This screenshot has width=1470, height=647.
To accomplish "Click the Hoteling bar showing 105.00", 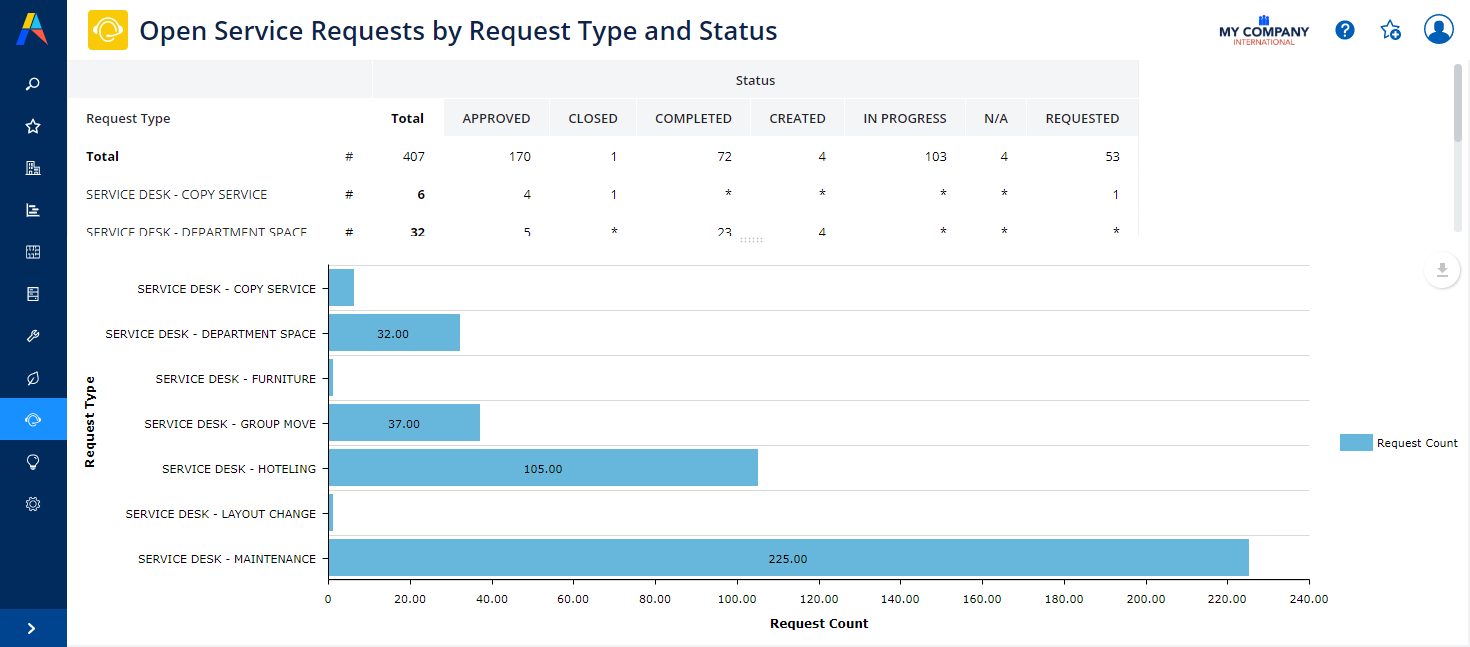I will 543,468.
